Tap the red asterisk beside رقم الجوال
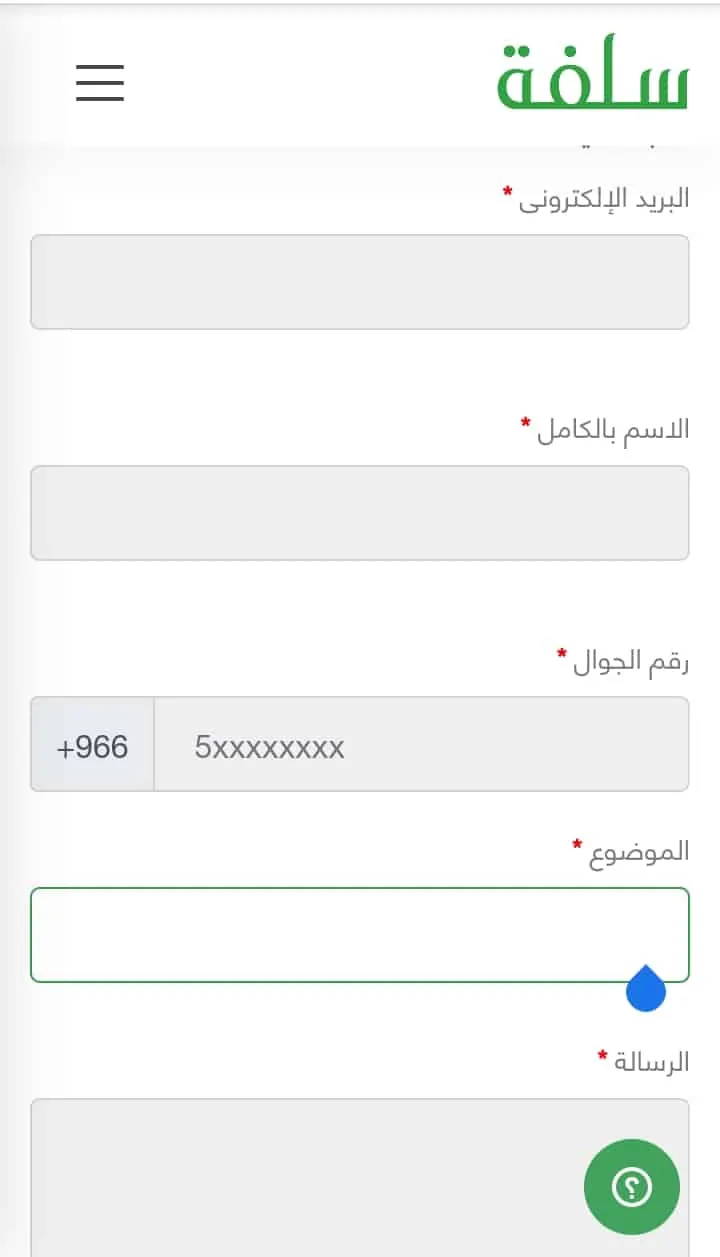Viewport: 720px width, 1257px height. point(562,654)
